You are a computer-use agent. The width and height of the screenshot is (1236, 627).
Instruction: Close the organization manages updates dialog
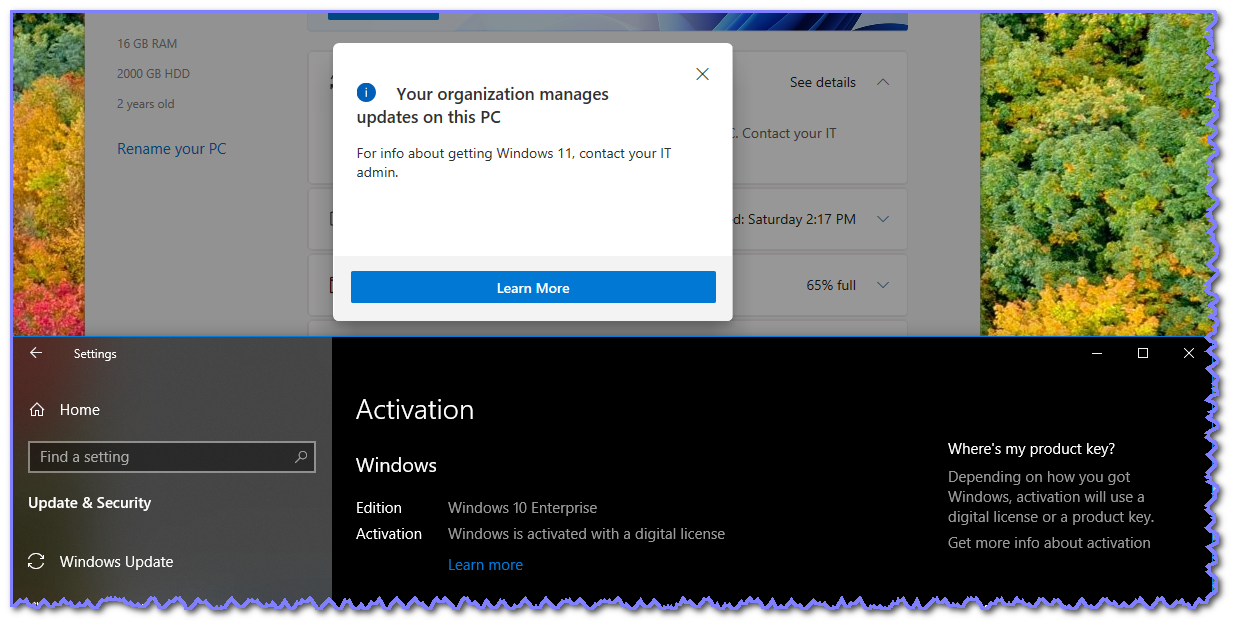pos(702,74)
